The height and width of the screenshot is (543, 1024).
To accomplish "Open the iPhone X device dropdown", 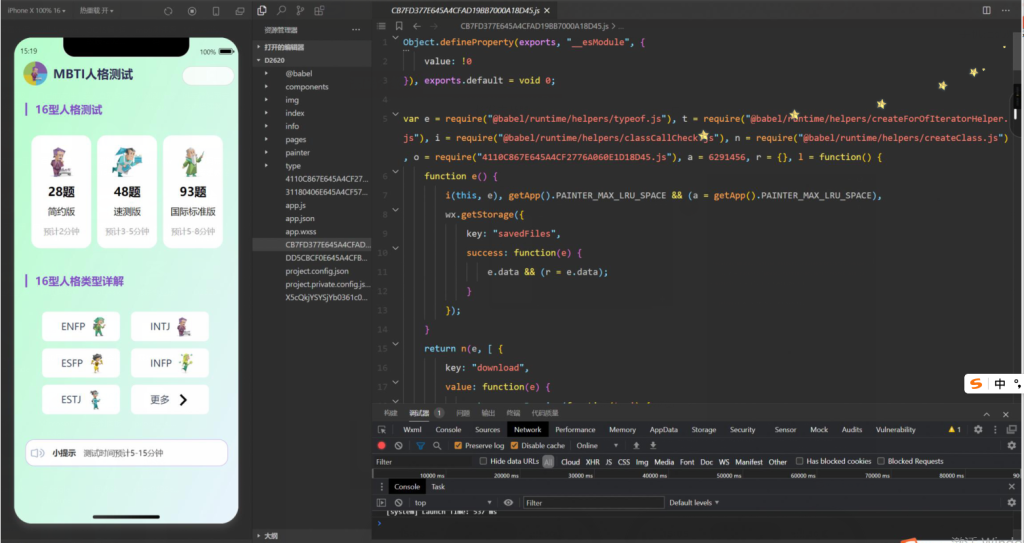I will click(x=36, y=10).
